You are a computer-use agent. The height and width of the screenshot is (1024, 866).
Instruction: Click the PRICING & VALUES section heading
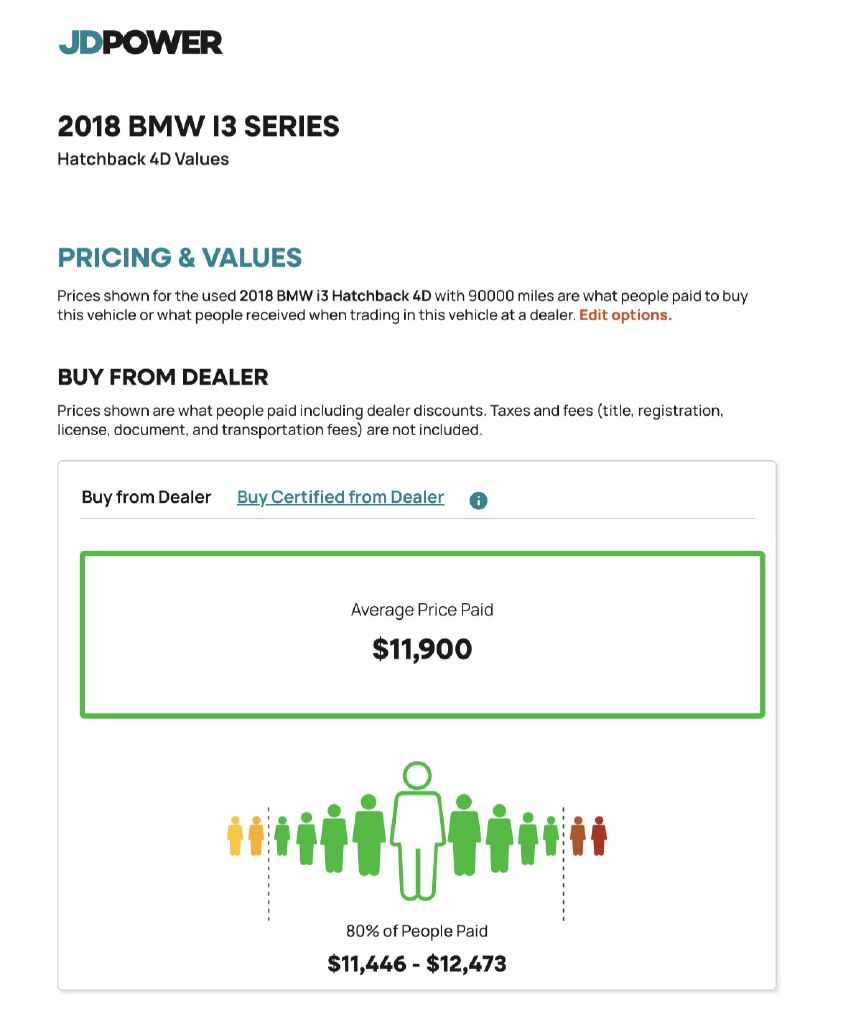180,257
